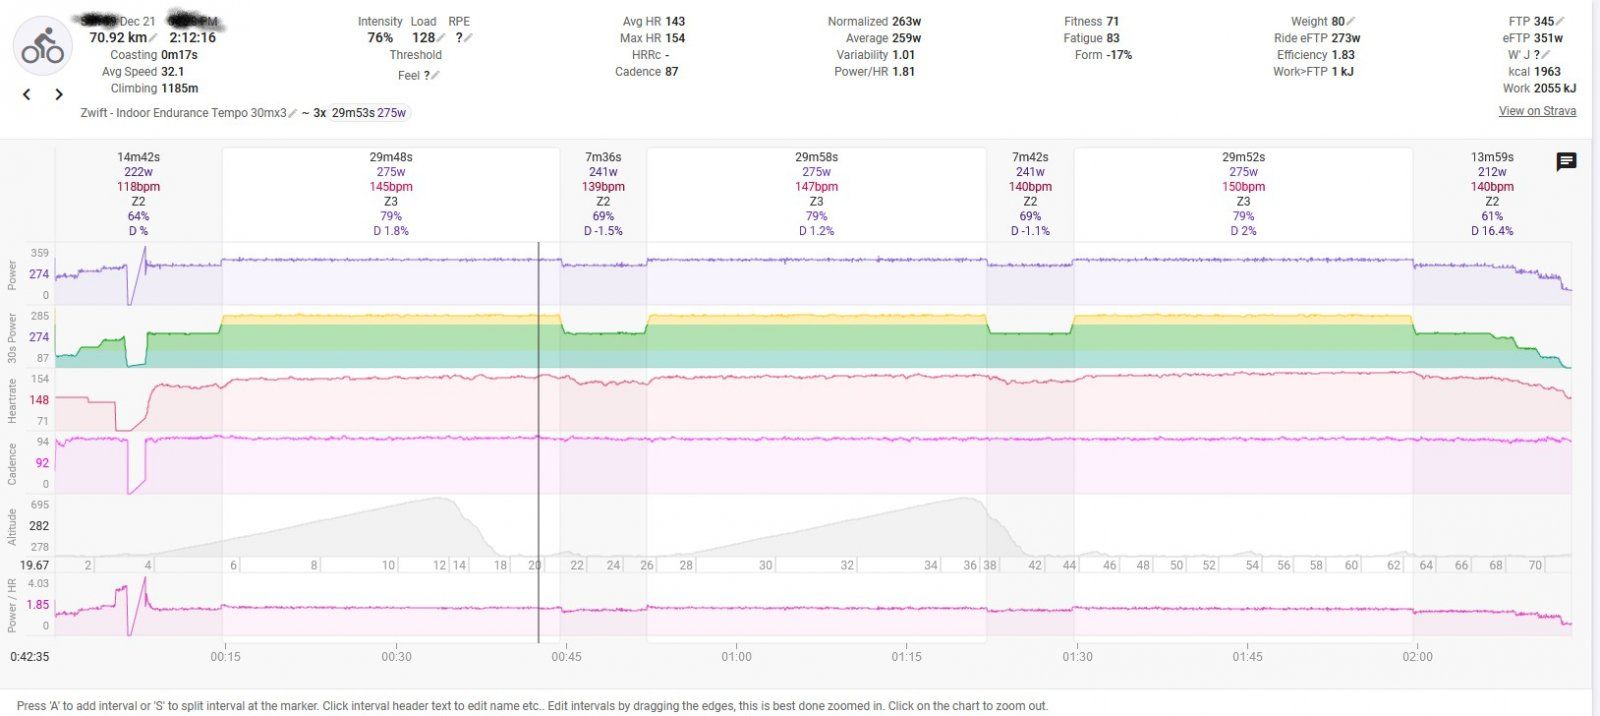Edit W' J value with pencil icon
1600x716 pixels.
pyautogui.click(x=1545, y=55)
